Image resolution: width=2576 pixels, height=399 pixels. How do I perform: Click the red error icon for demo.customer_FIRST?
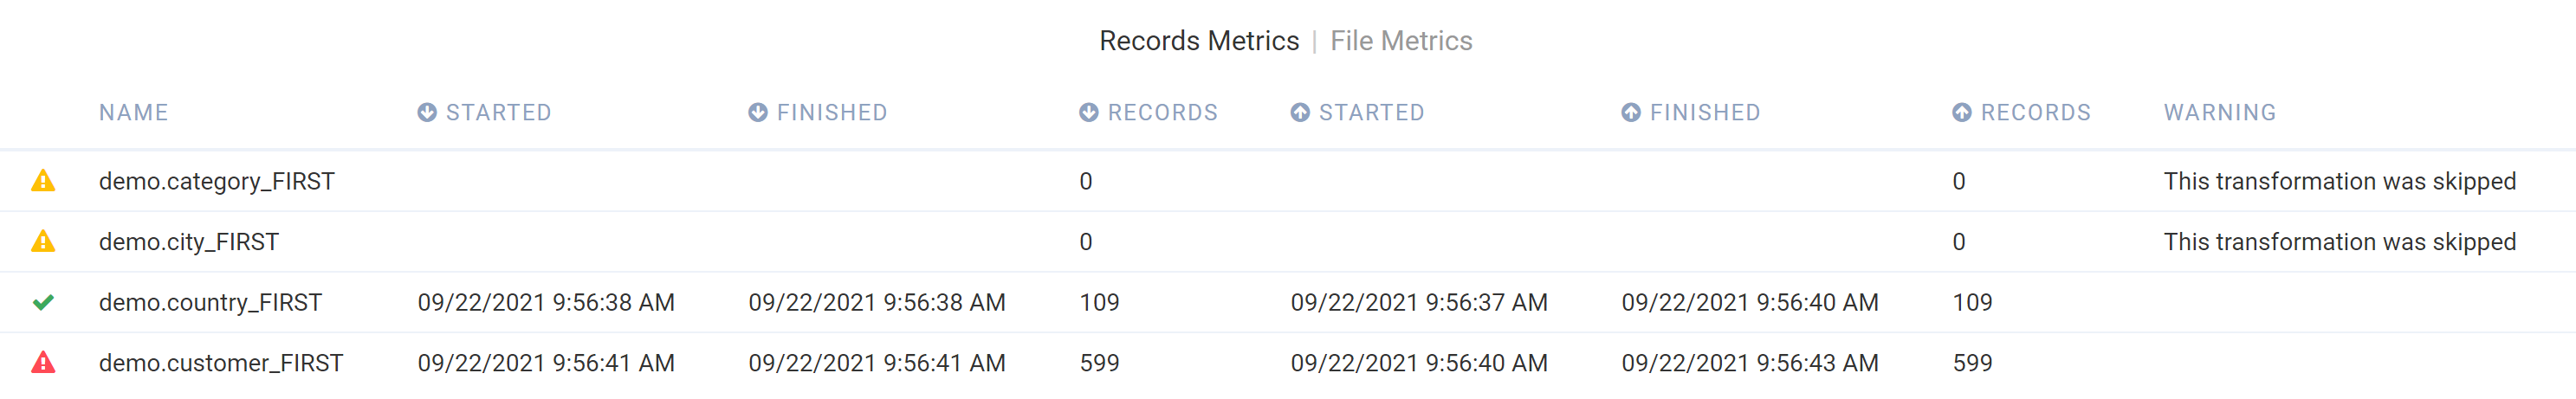point(43,363)
